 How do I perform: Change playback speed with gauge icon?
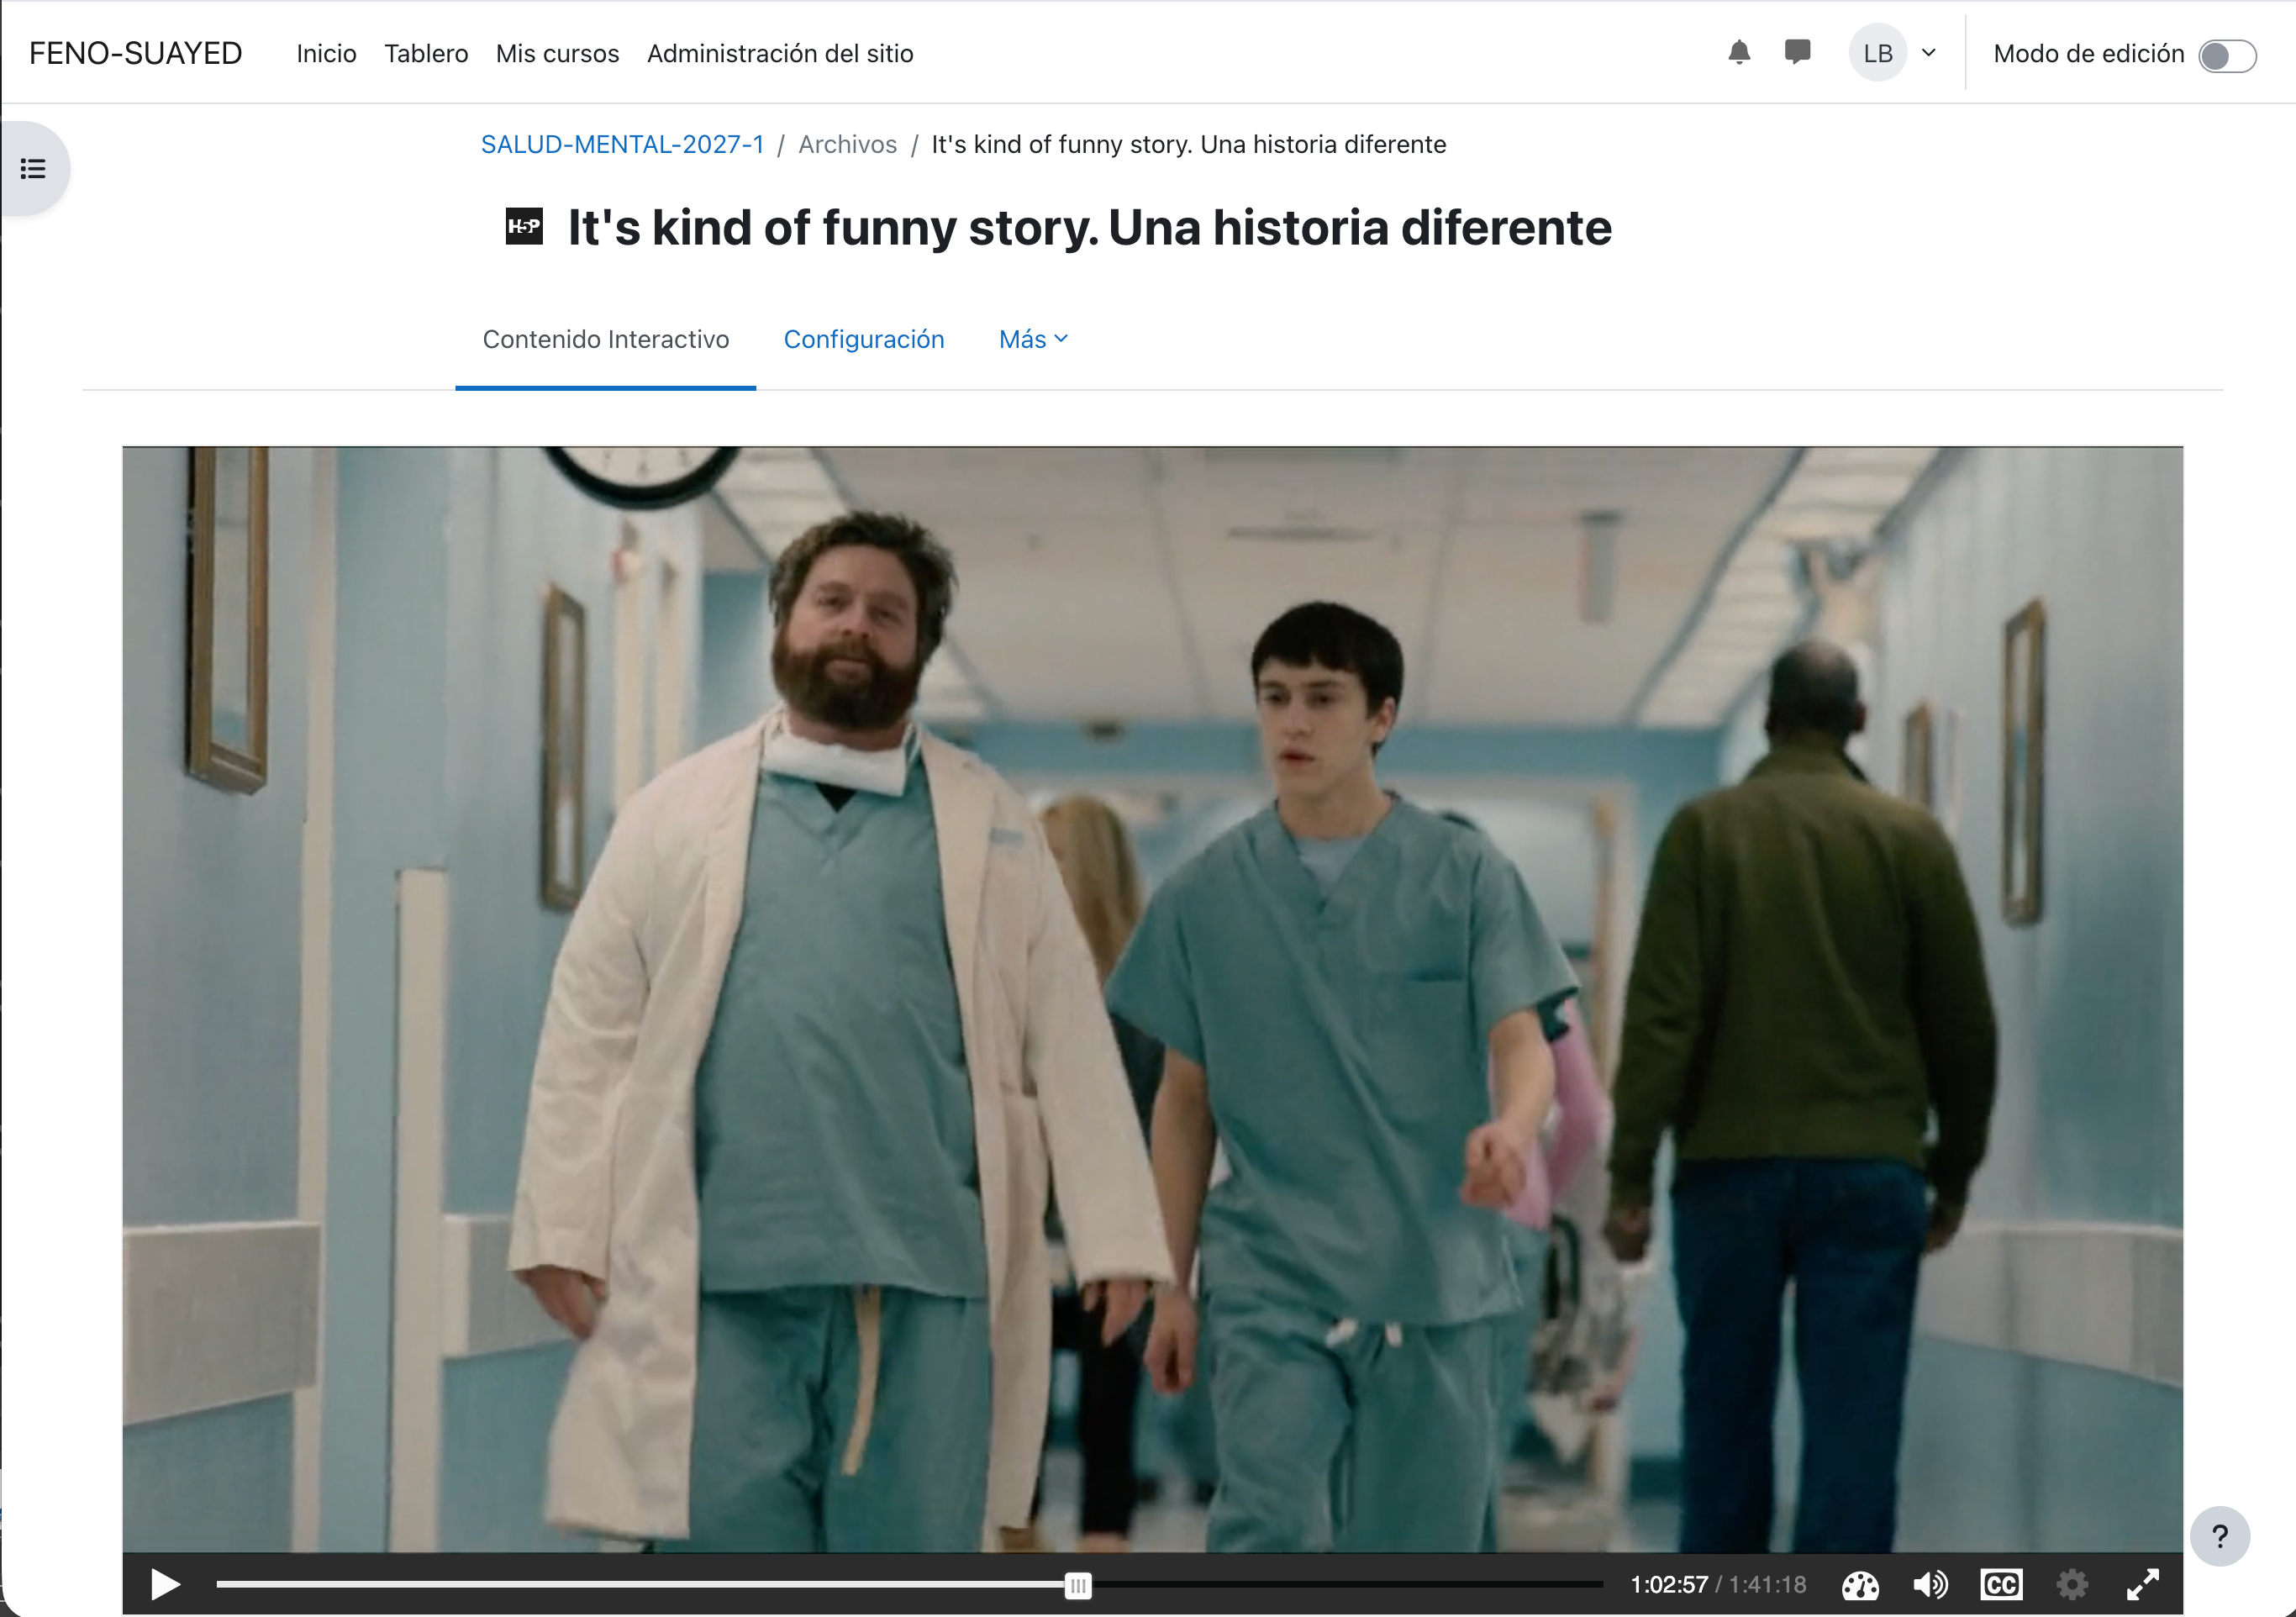(x=1860, y=1585)
